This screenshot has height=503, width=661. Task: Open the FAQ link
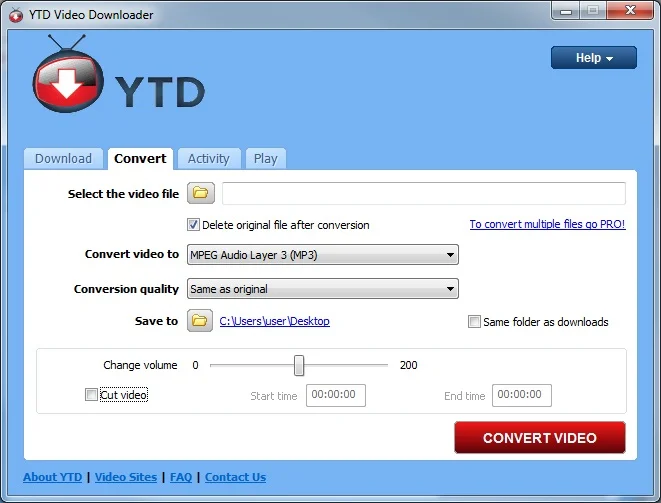(x=181, y=477)
